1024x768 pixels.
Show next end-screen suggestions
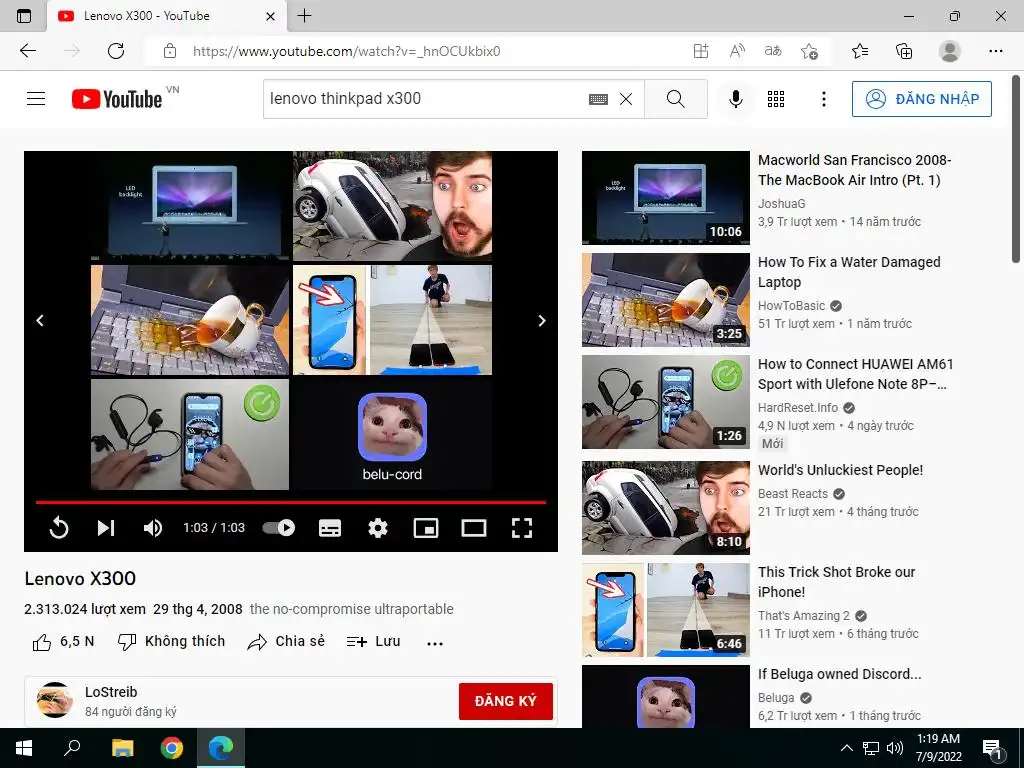point(541,321)
